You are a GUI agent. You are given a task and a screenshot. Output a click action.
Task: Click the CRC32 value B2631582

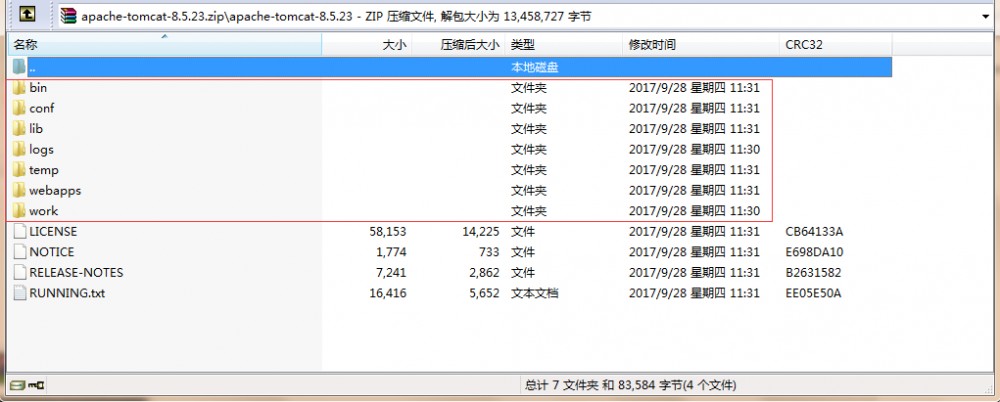coord(813,272)
